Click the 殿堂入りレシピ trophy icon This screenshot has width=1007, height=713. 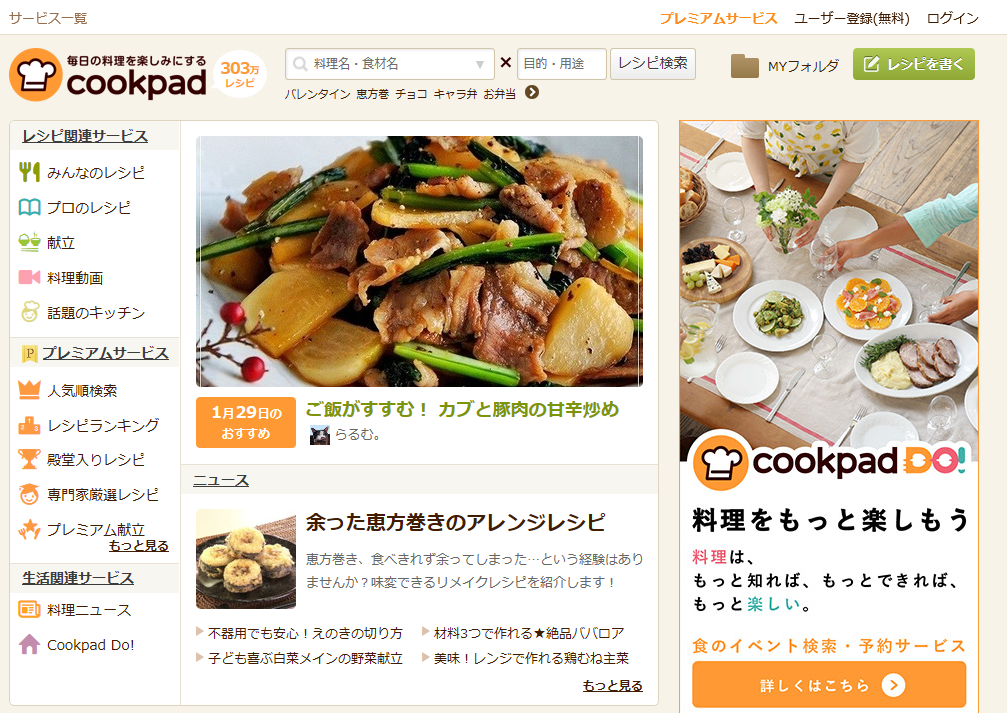tap(29, 459)
